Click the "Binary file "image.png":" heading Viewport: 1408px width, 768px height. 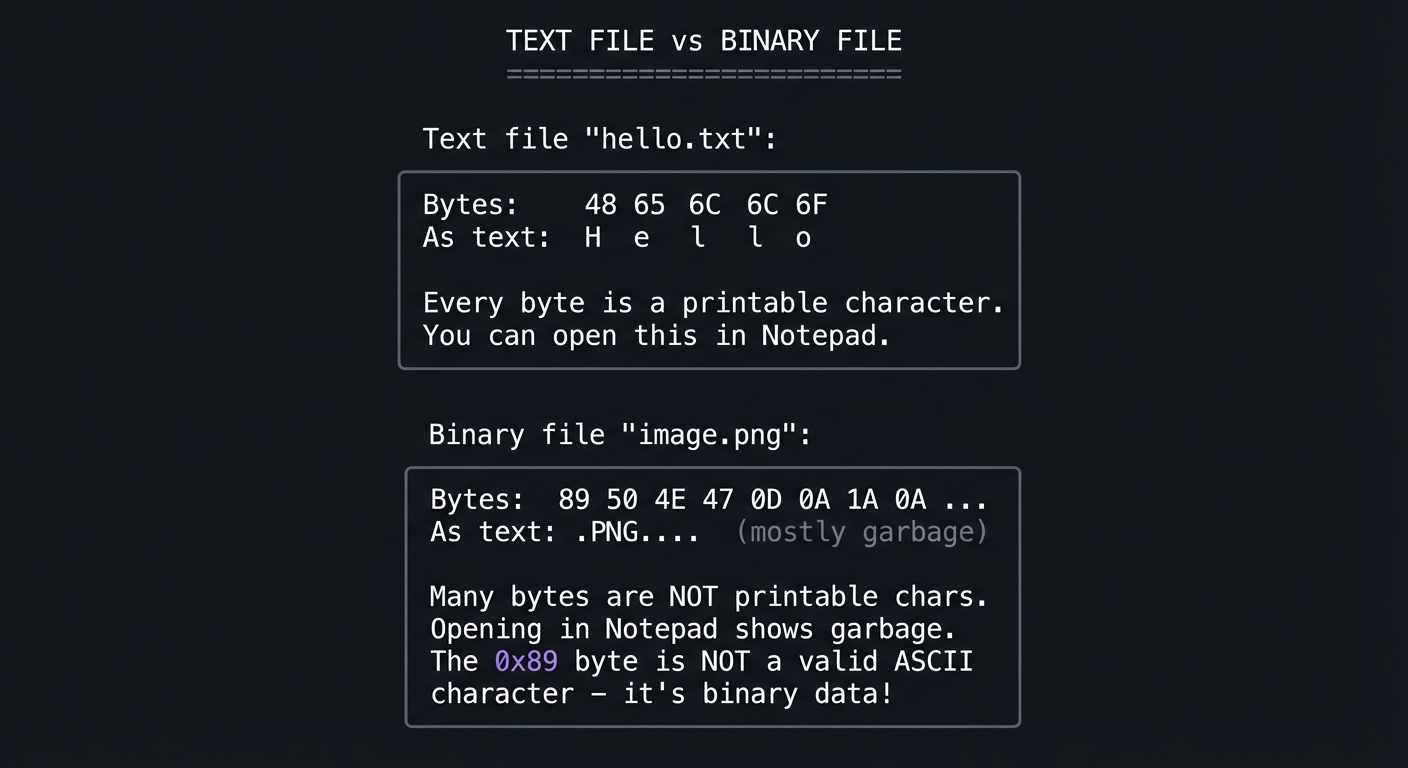point(619,435)
